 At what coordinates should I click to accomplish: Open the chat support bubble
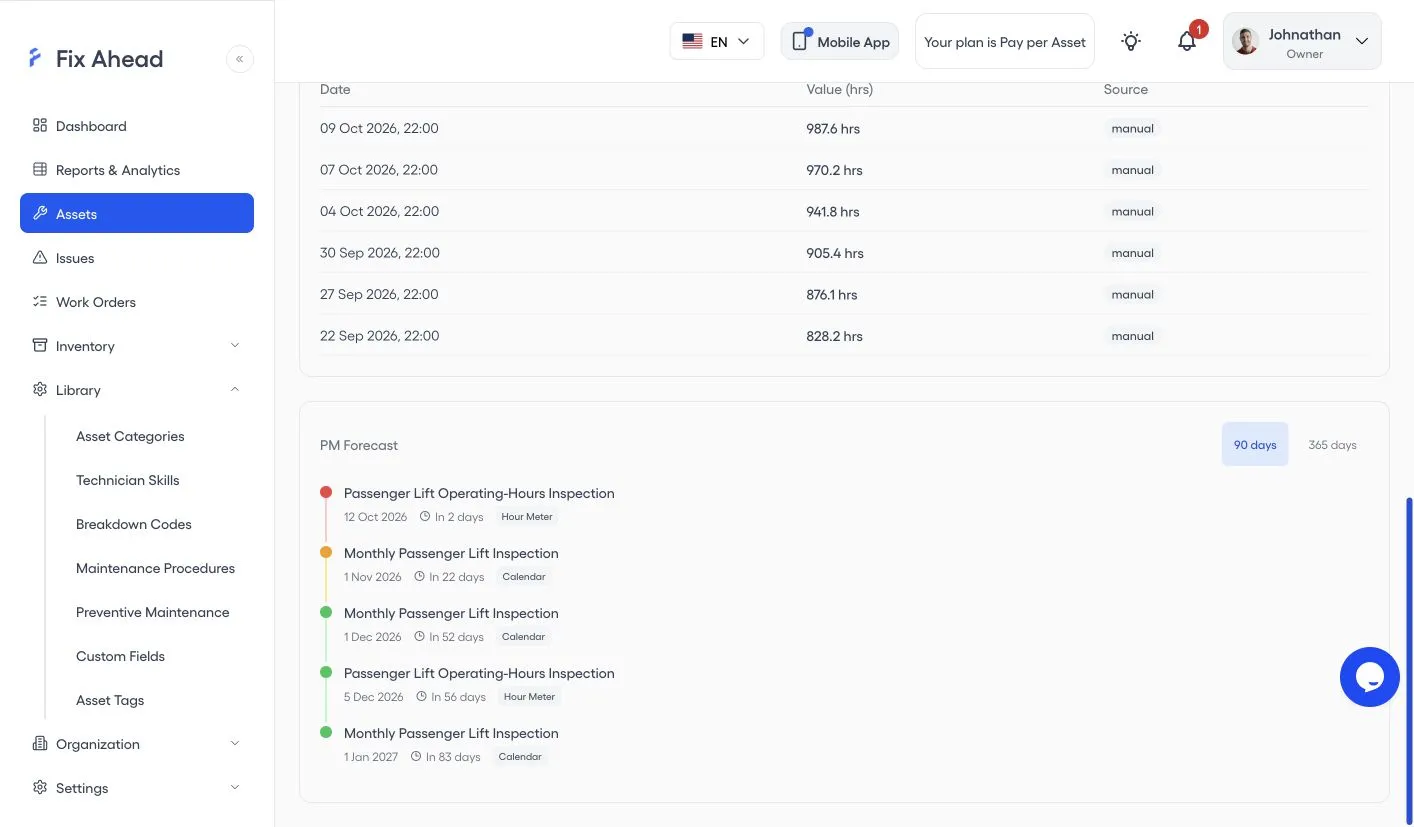pos(1369,677)
